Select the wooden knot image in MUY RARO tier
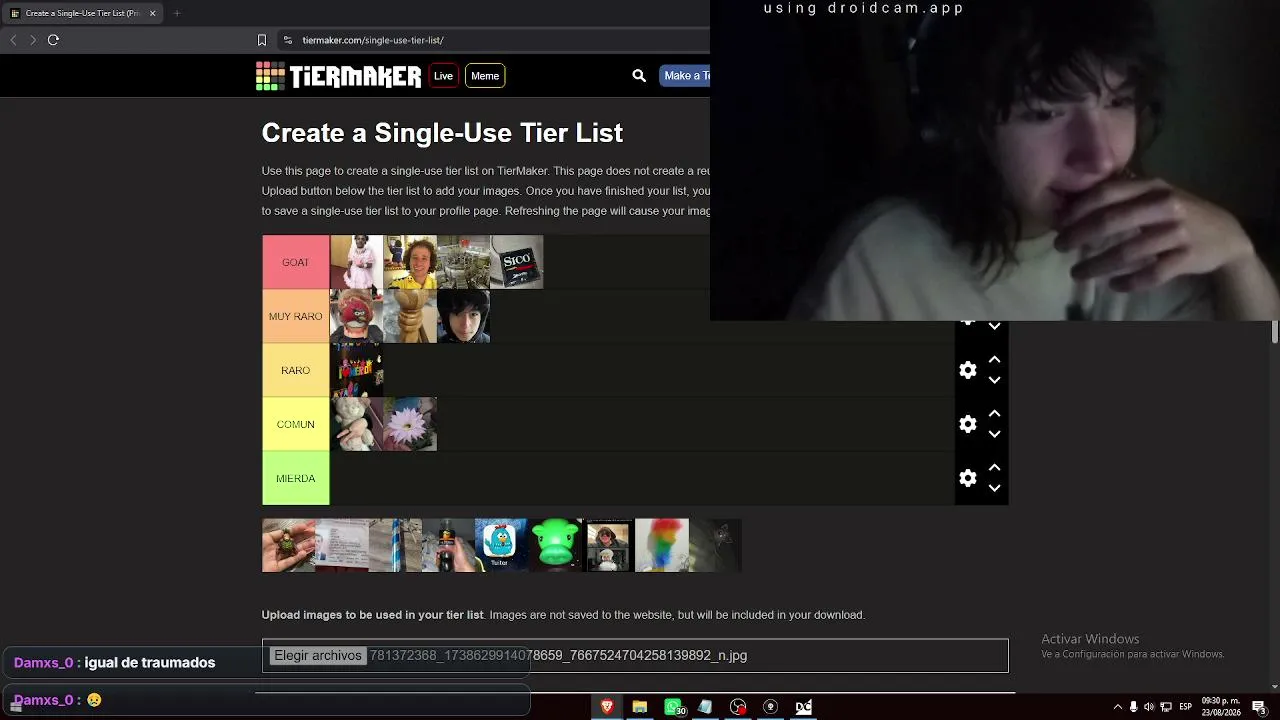Viewport: 1280px width, 720px height. pyautogui.click(x=410, y=316)
